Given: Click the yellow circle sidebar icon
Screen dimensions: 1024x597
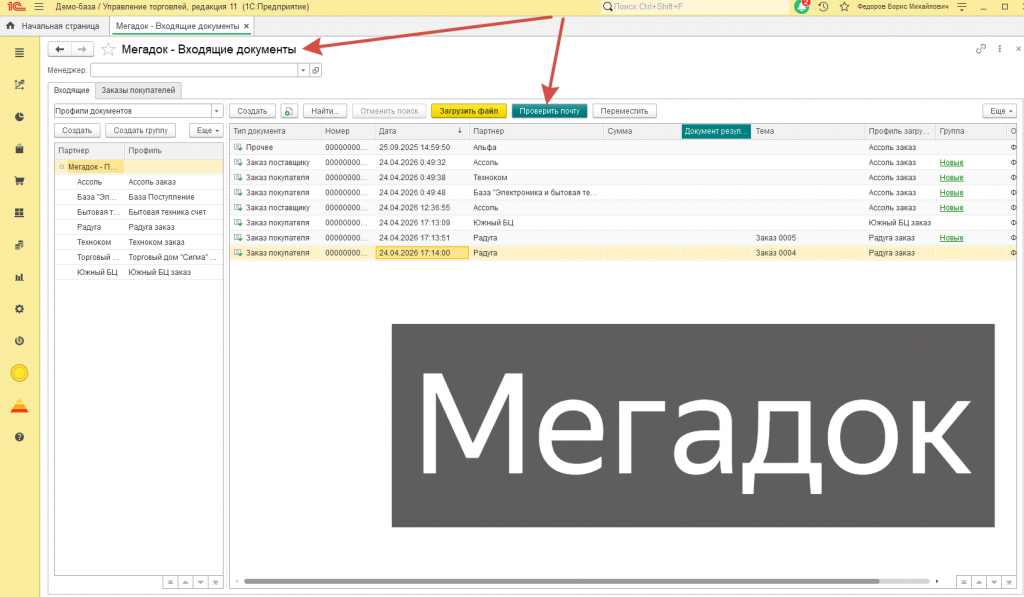Looking at the screenshot, I should click(20, 373).
